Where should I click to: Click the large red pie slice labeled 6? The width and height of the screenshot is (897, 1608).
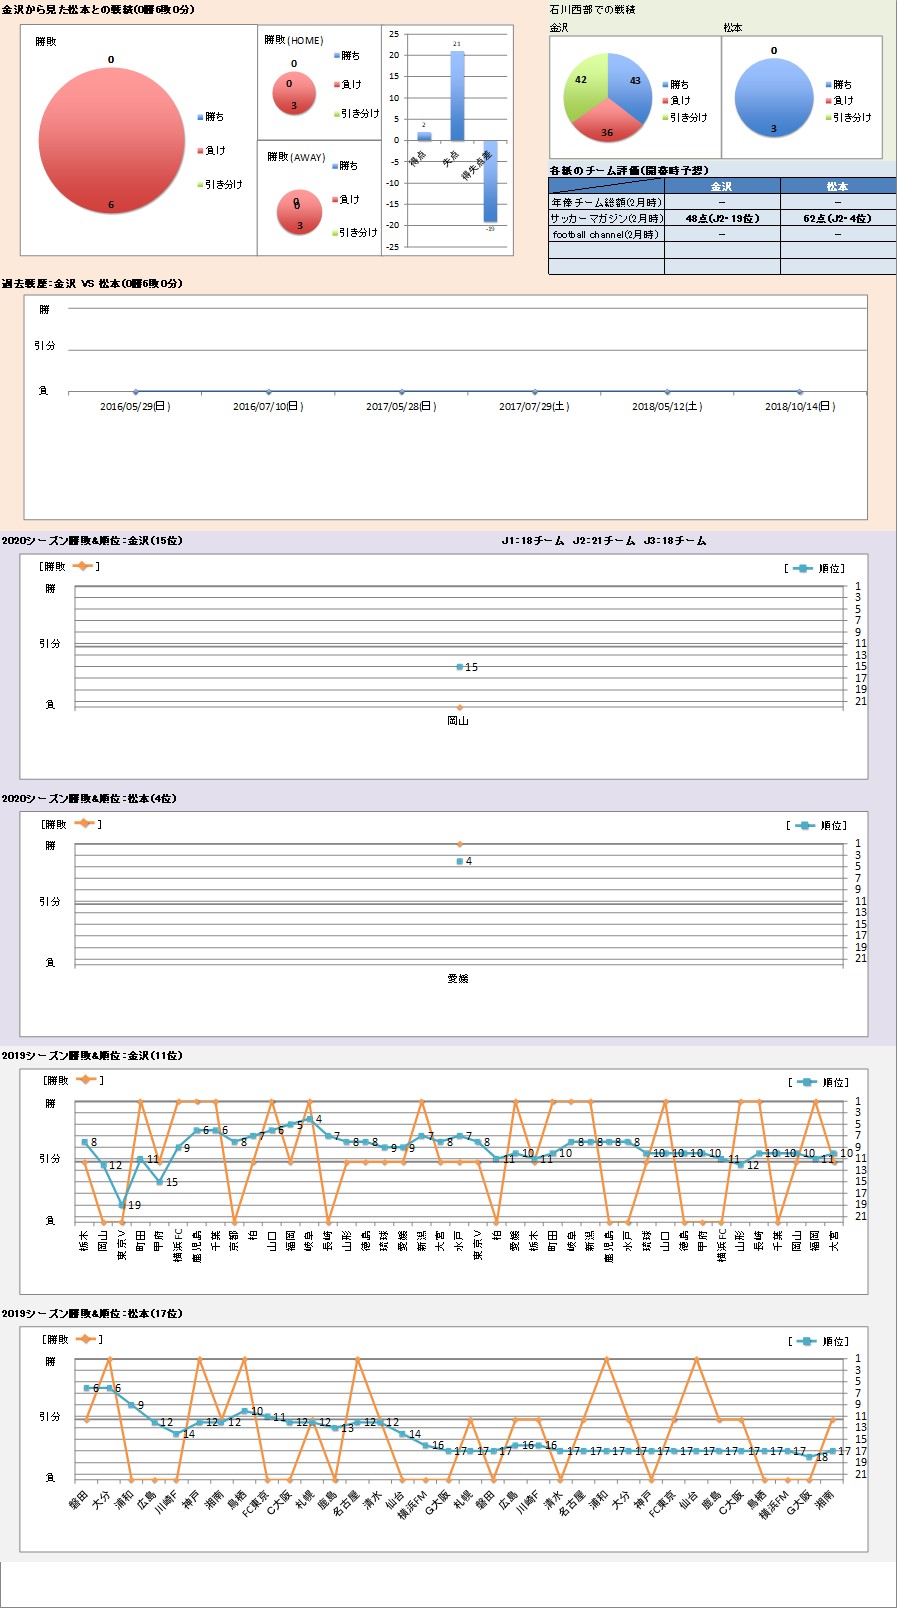coord(111,140)
